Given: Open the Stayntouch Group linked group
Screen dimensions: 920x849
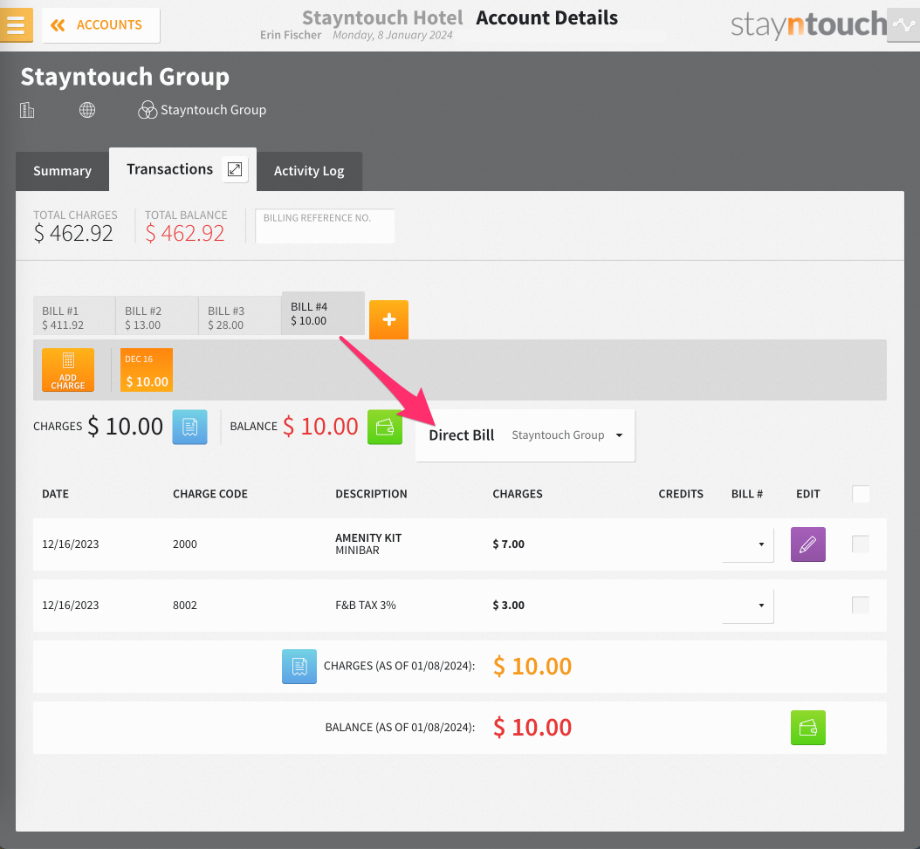Looking at the screenshot, I should pyautogui.click(x=202, y=110).
